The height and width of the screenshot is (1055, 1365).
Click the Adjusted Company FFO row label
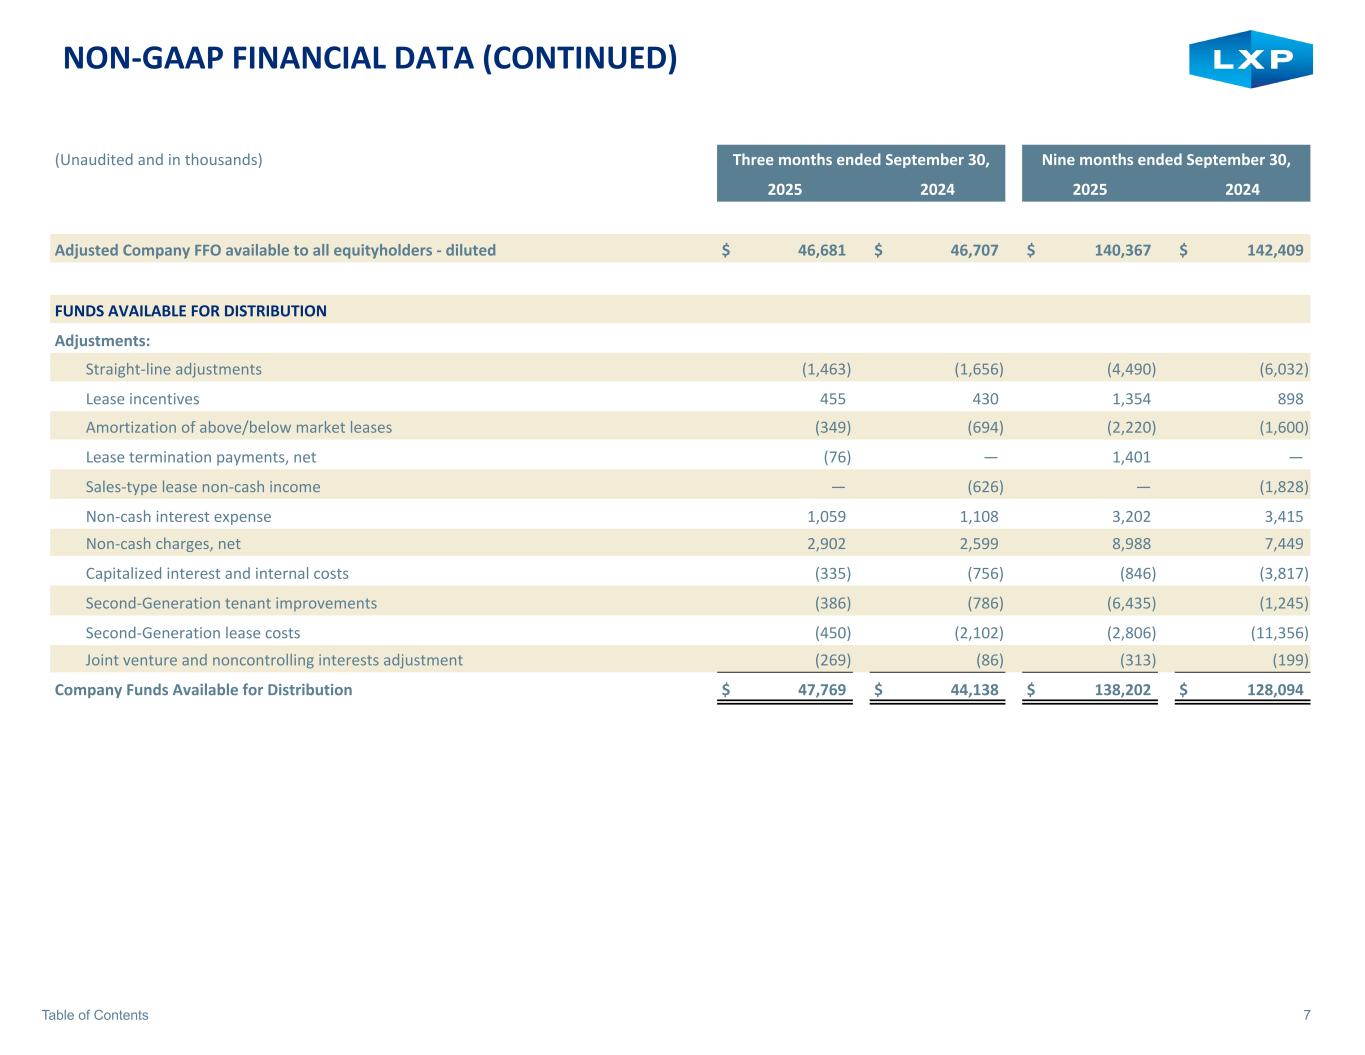point(275,250)
